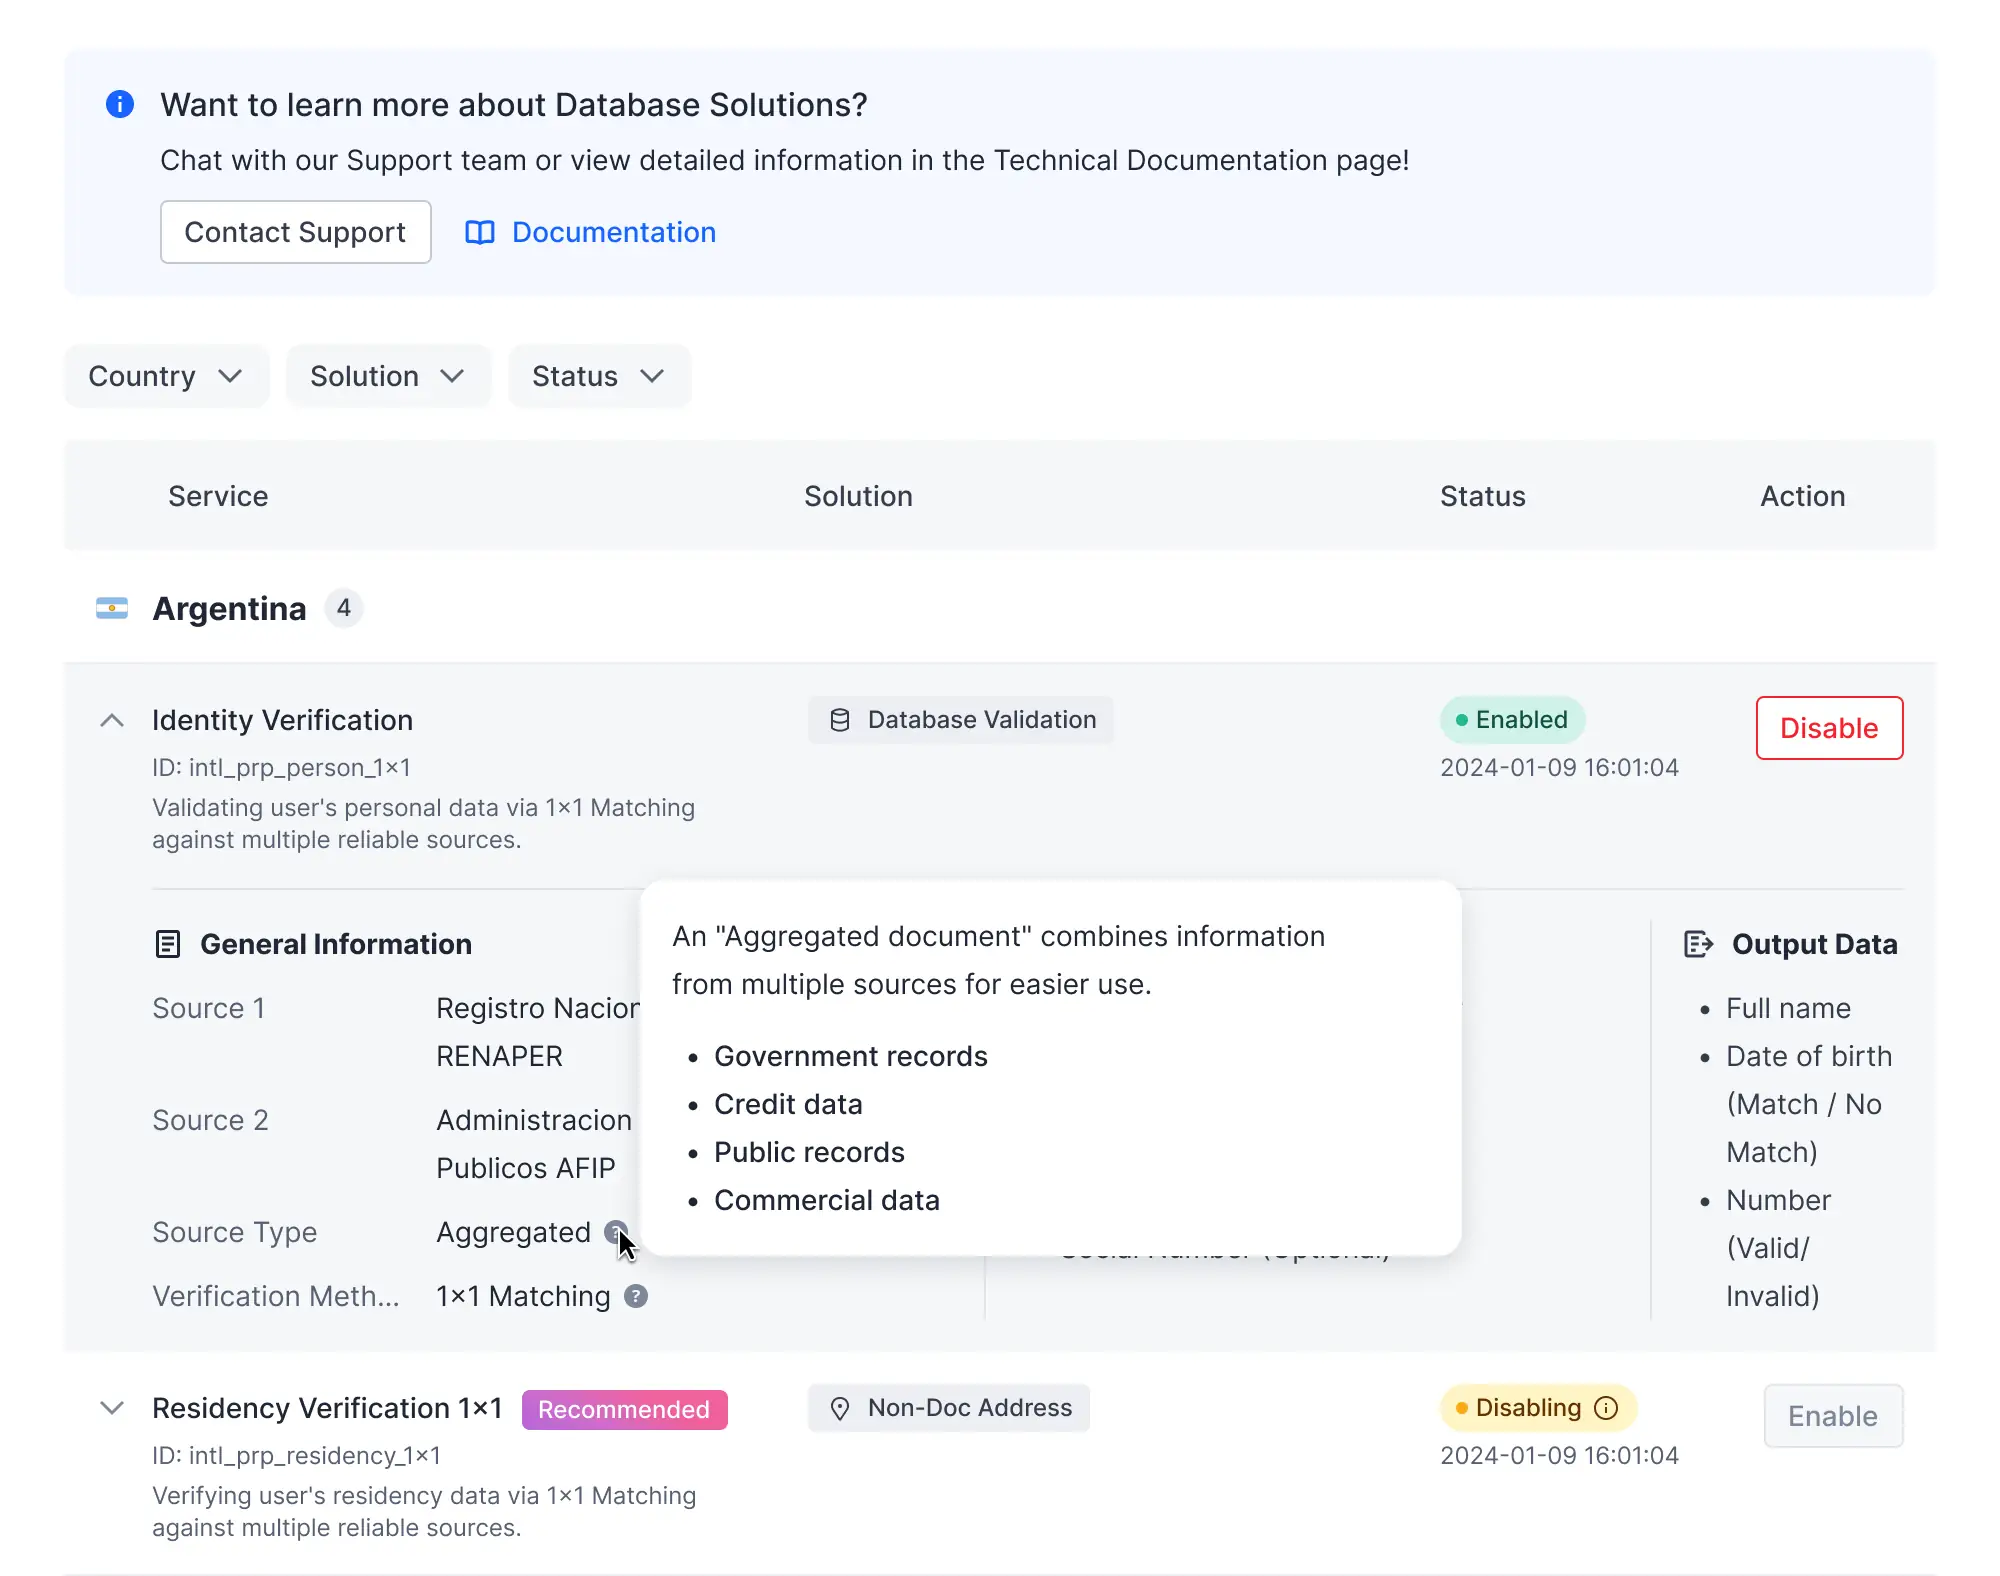This screenshot has width=2000, height=1576.
Task: Click the Contact Support button
Action: point(295,232)
